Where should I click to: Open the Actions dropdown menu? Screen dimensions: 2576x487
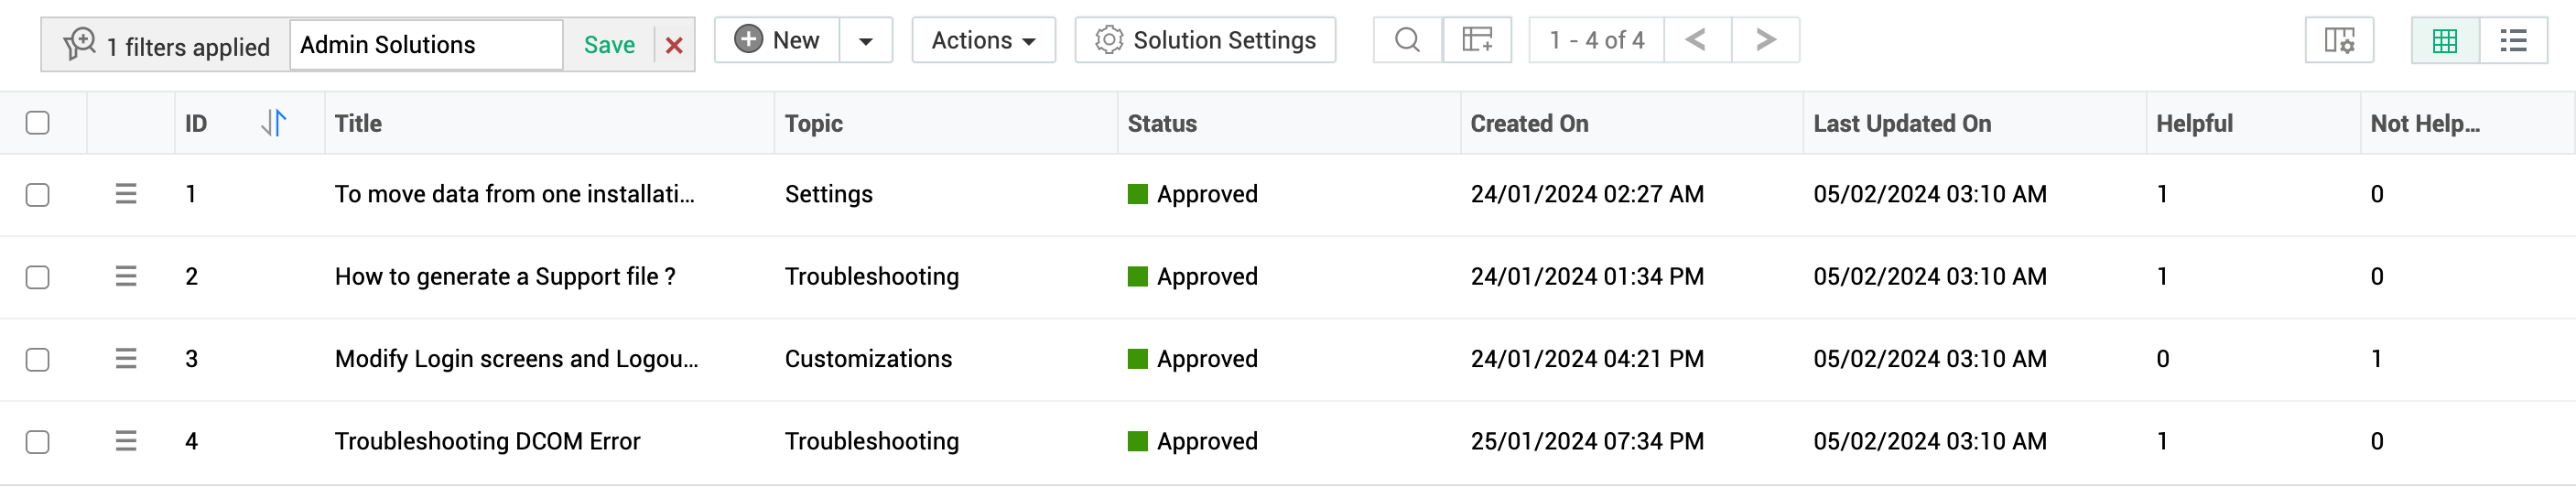coord(982,41)
